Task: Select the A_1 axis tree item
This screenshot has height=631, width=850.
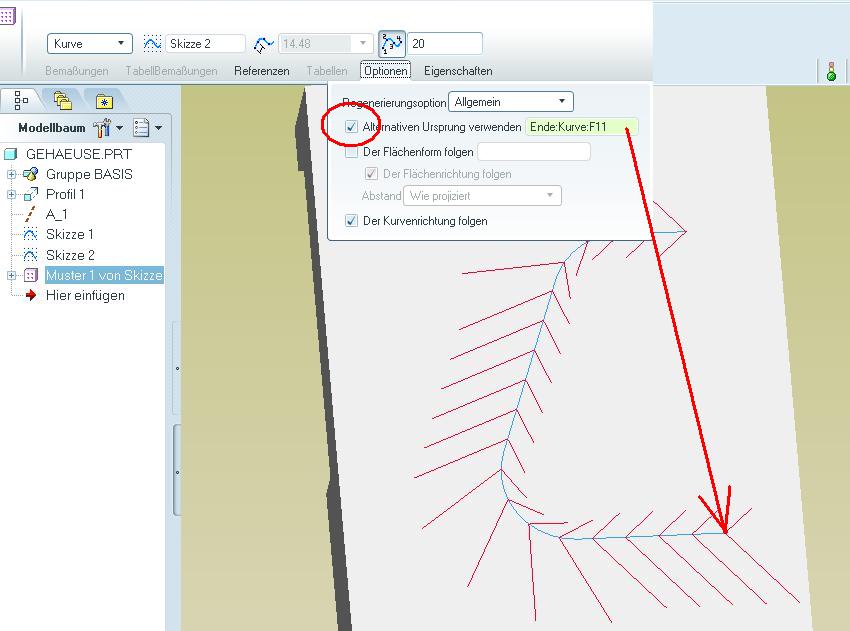Action: click(56, 214)
